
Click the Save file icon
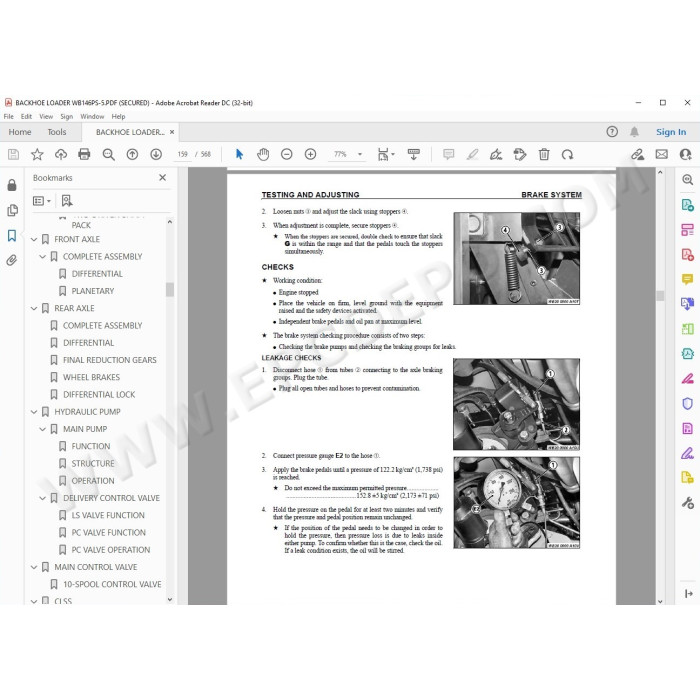click(13, 154)
